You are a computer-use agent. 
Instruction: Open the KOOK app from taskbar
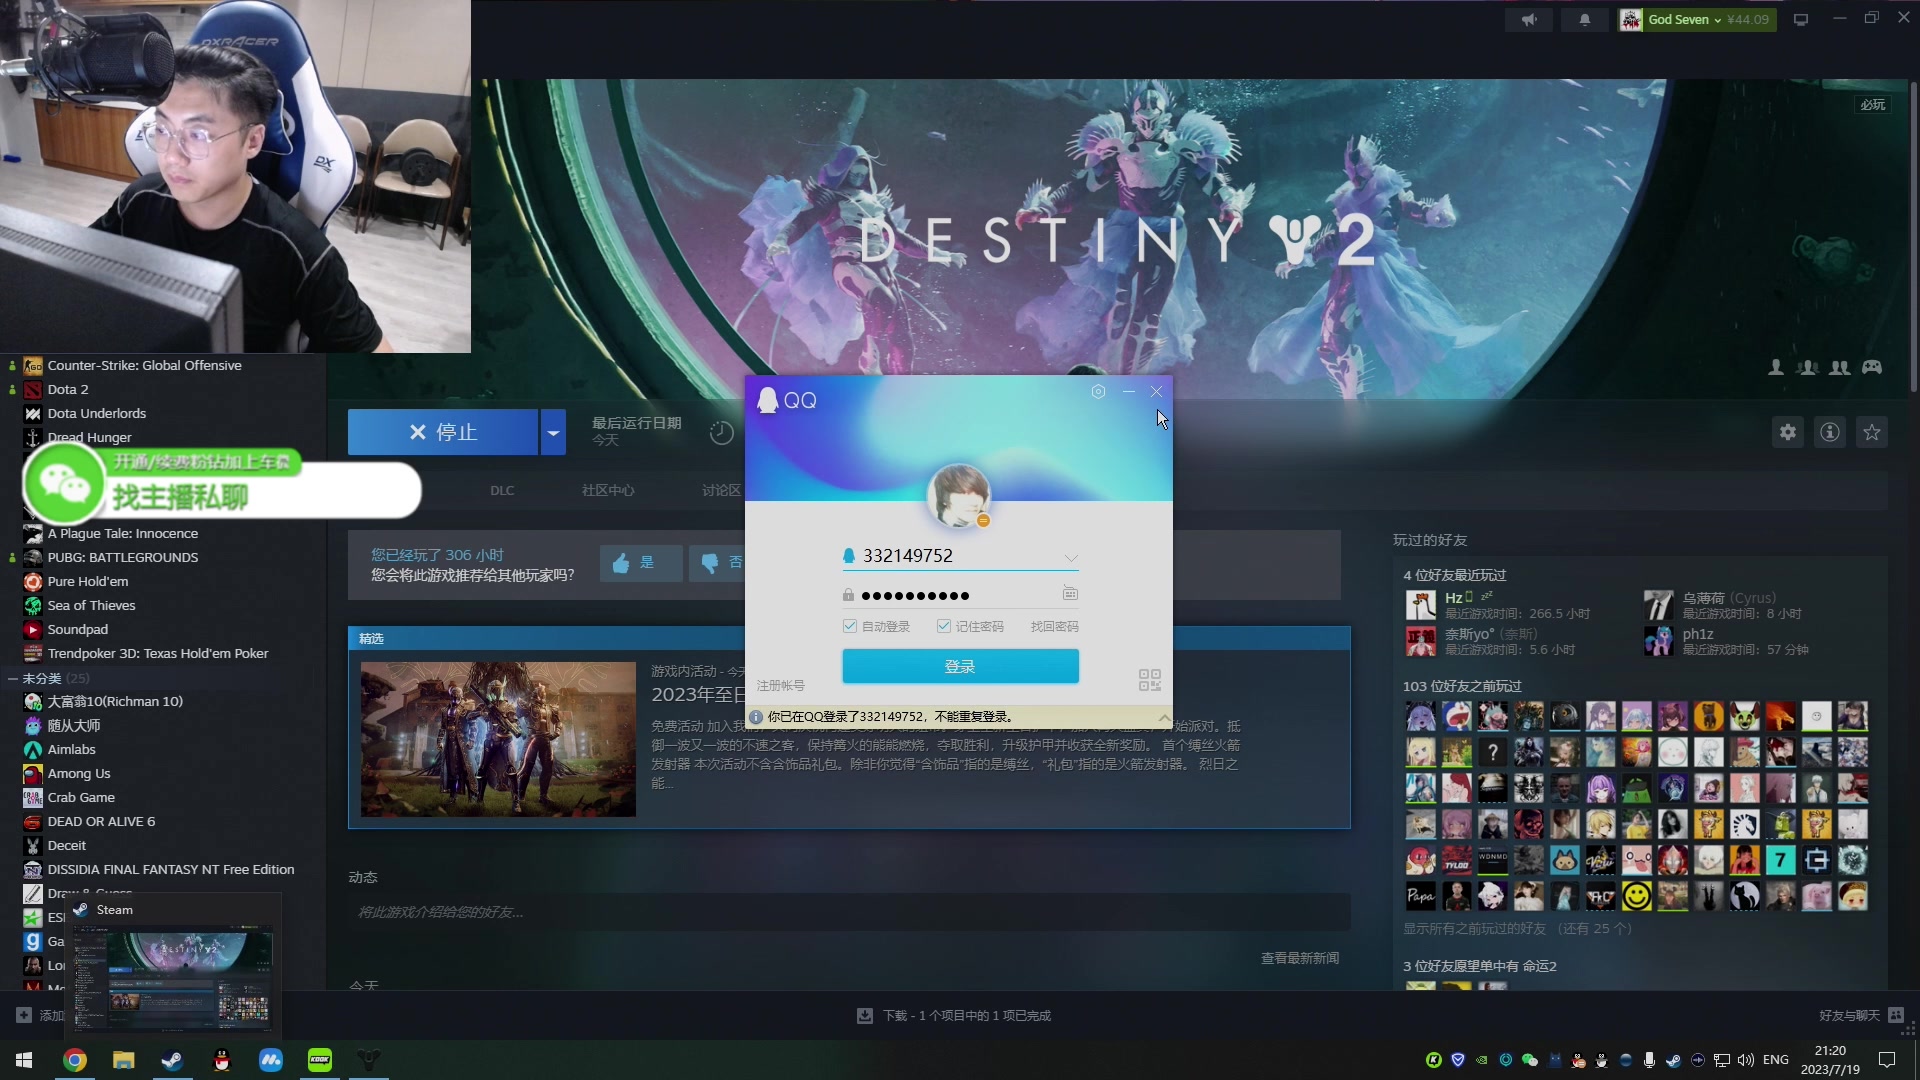pyautogui.click(x=320, y=1060)
